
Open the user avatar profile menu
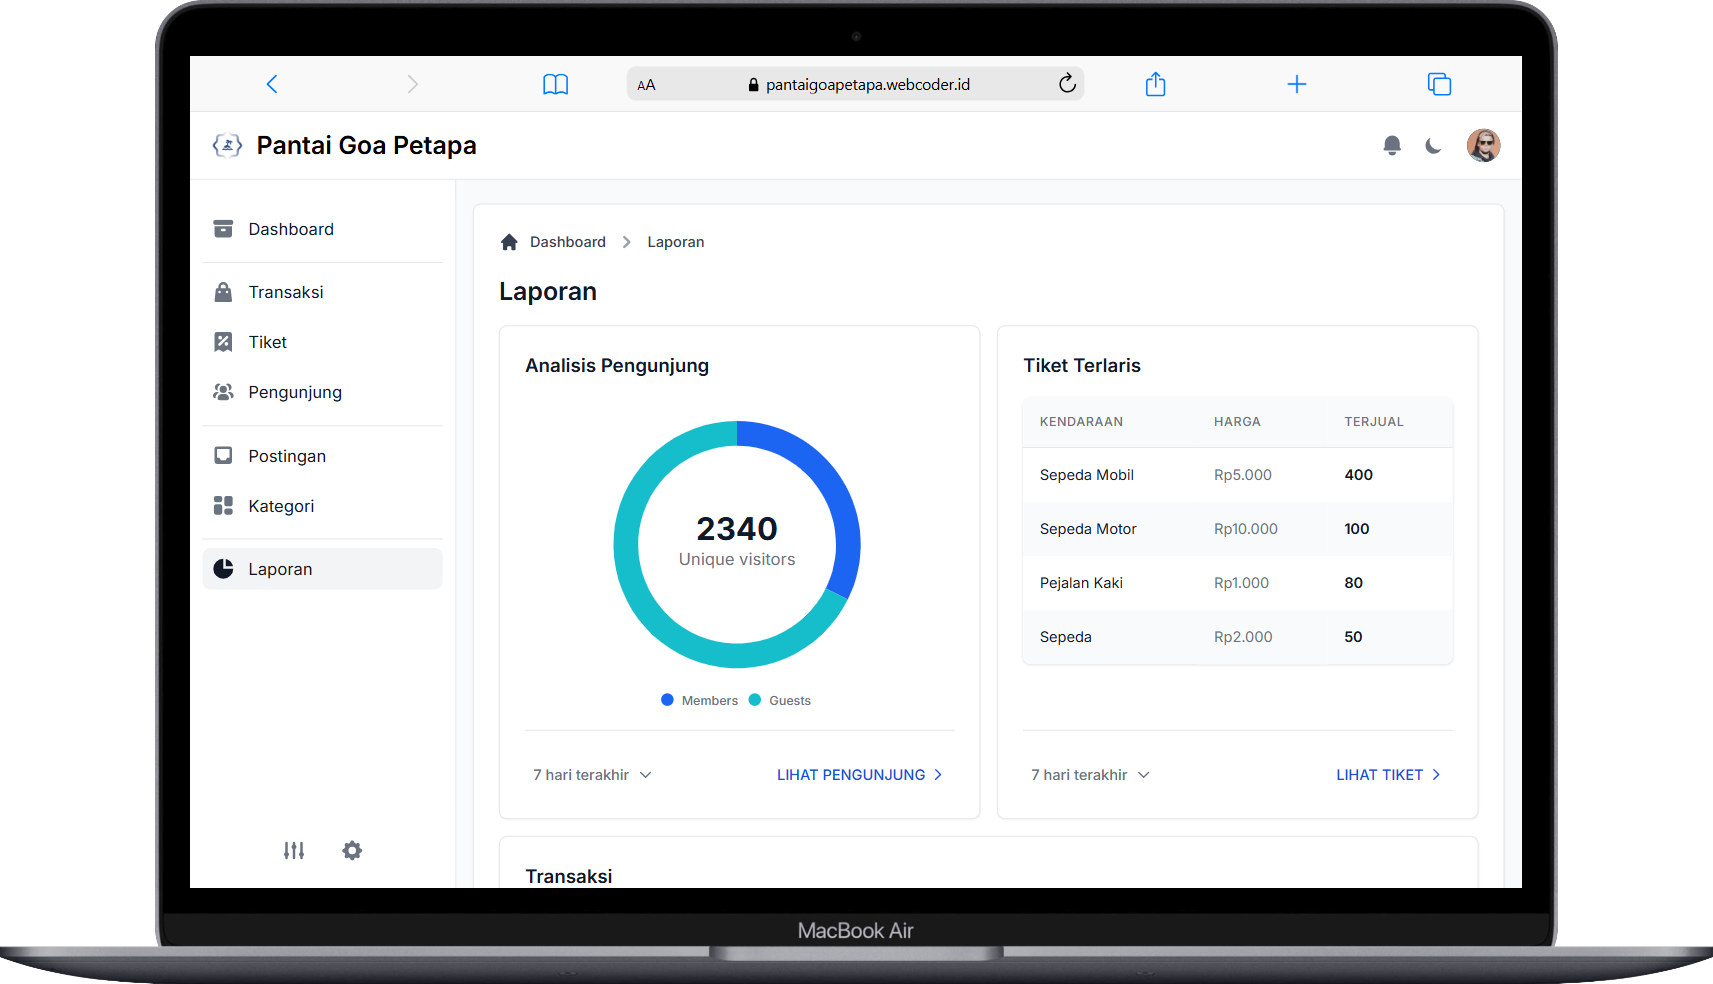point(1483,145)
